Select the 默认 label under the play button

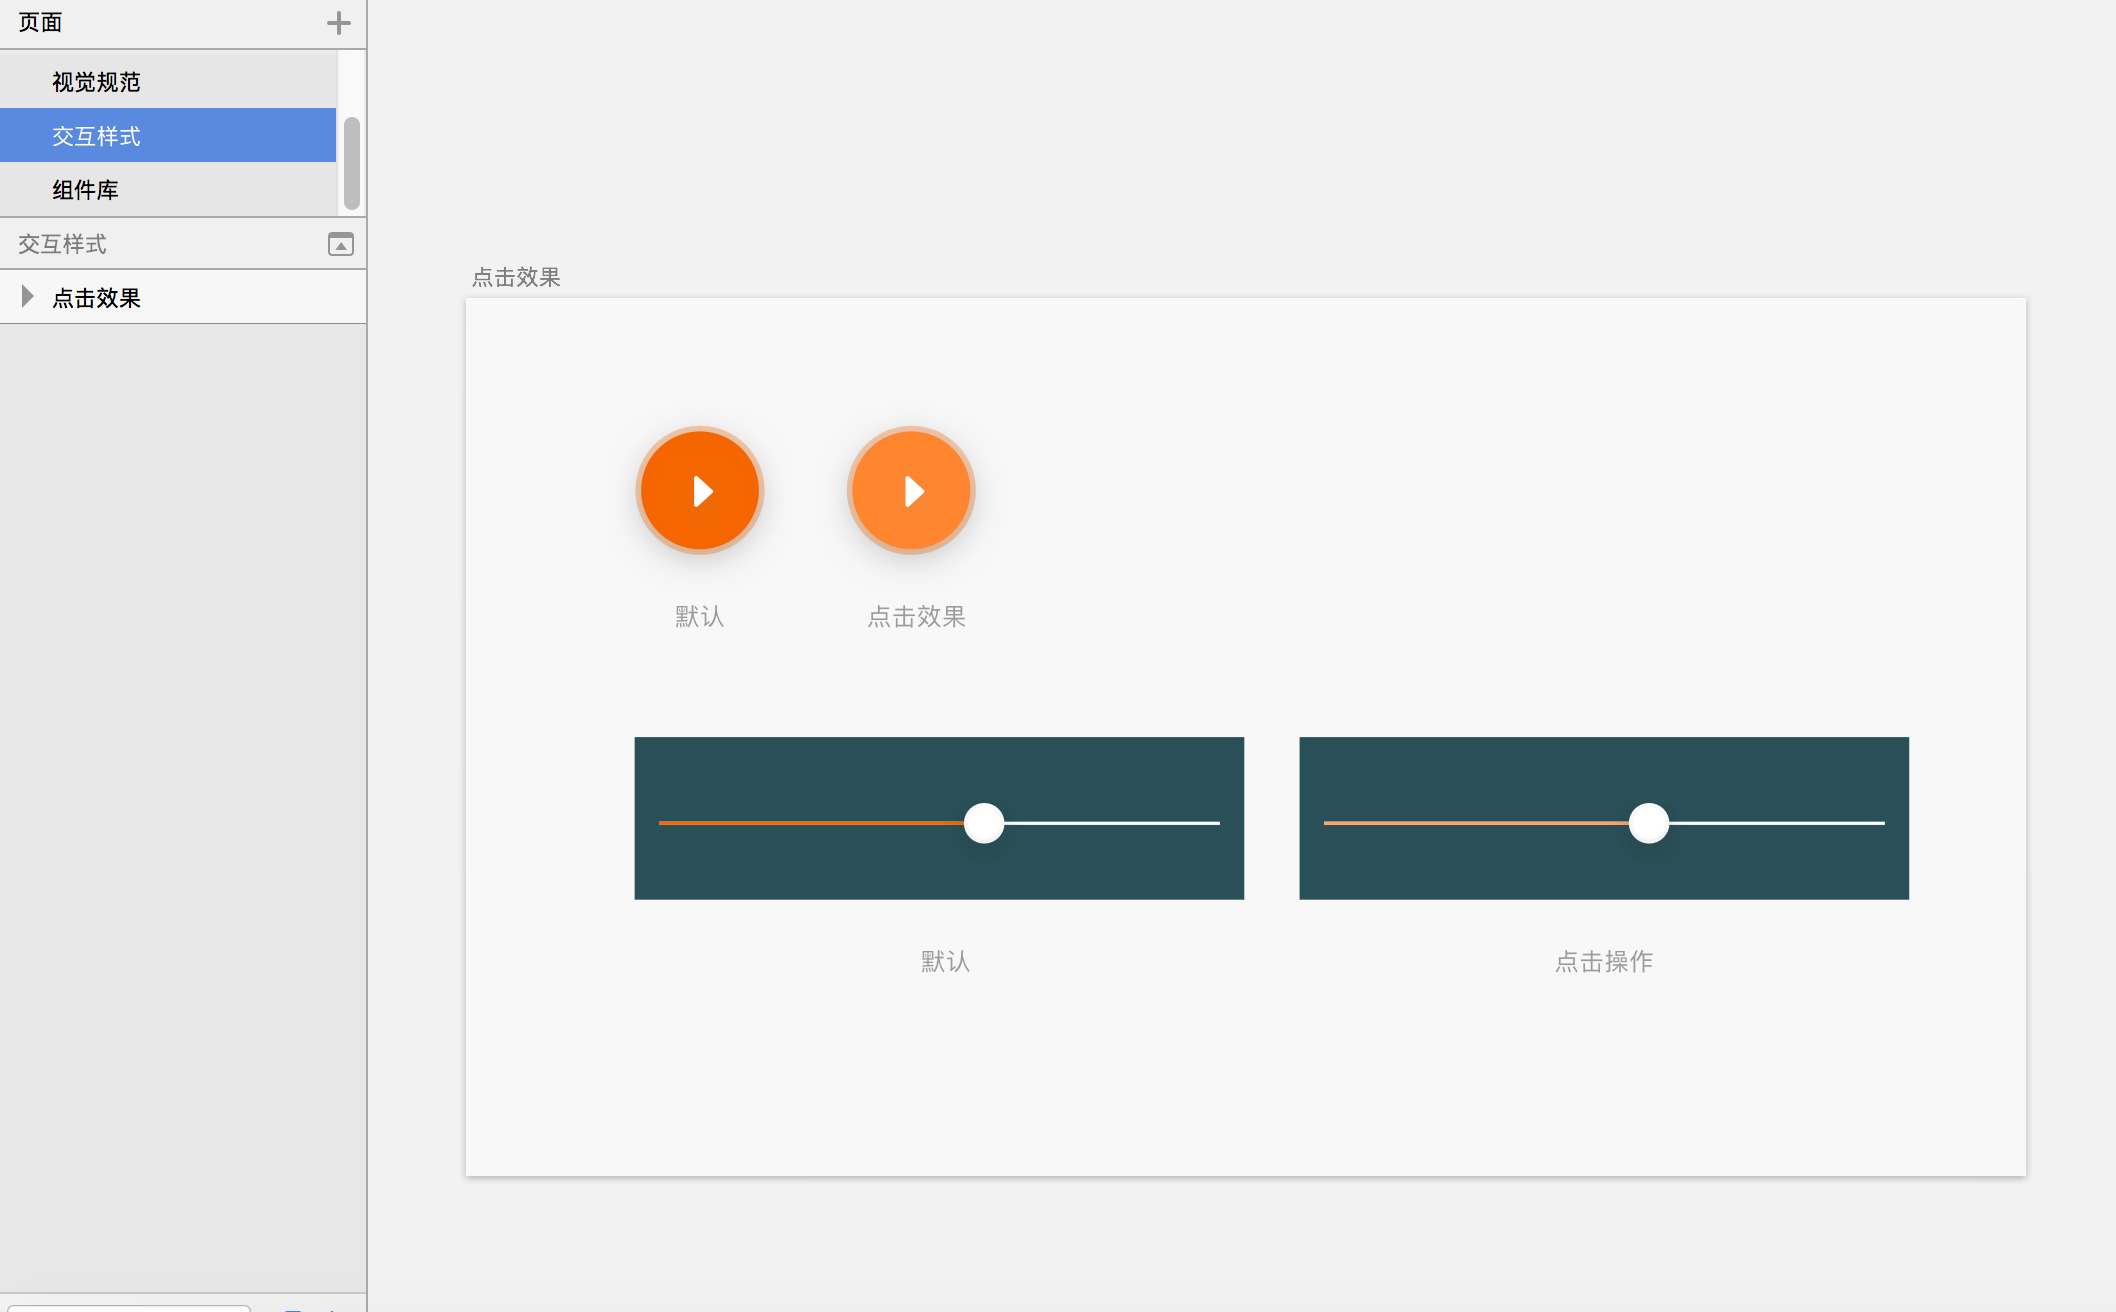click(699, 617)
